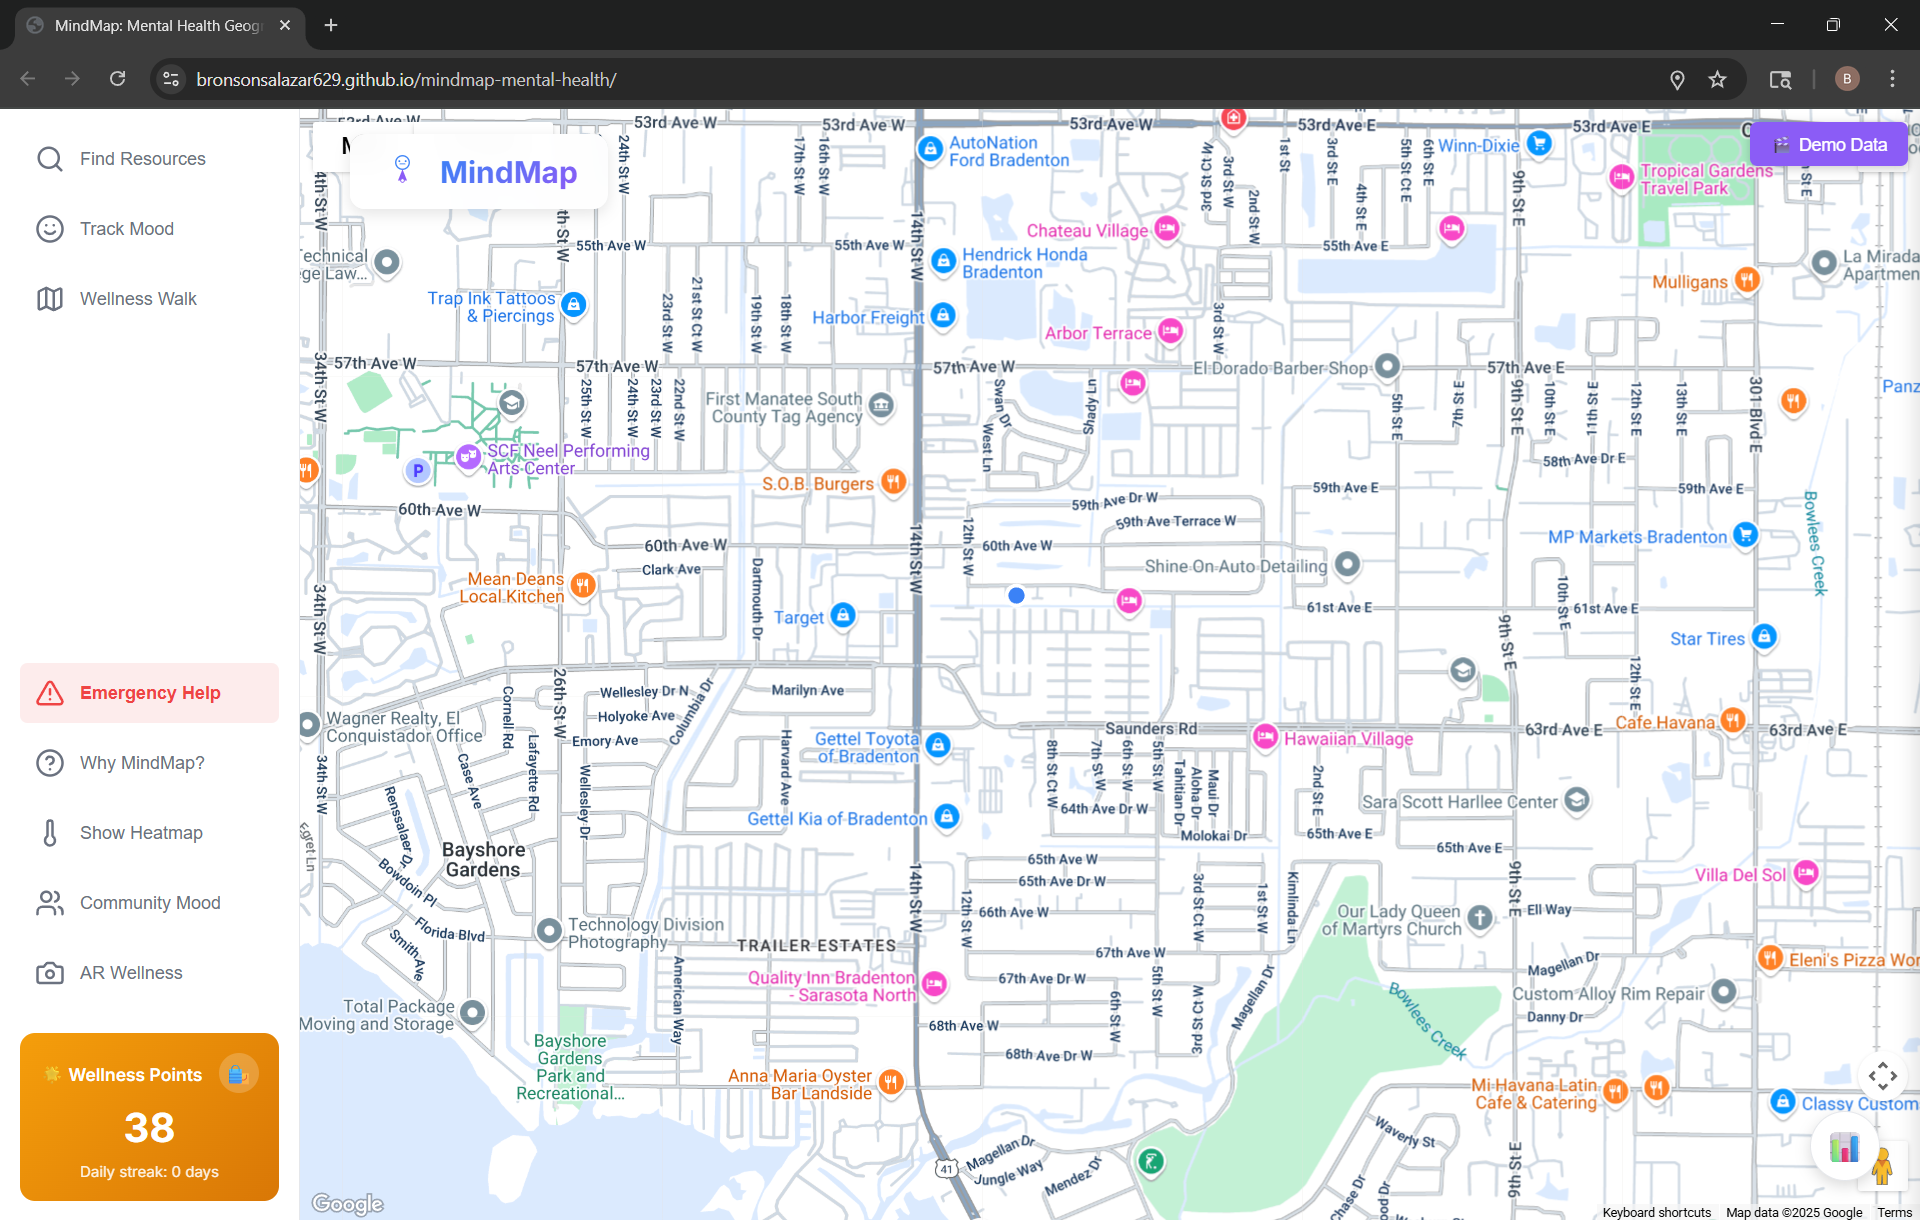Click the Track Mood smiley icon
Image resolution: width=1920 pixels, height=1220 pixels.
click(x=50, y=229)
